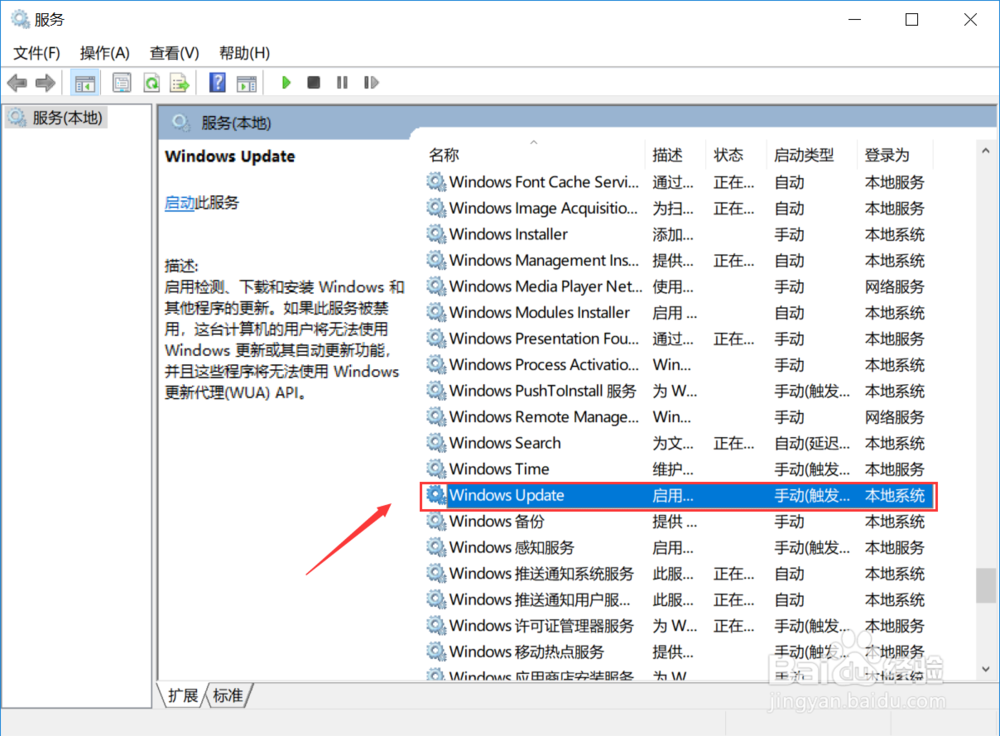The image size is (1000, 736).
Task: Pause the service with the pause icon
Action: click(342, 82)
